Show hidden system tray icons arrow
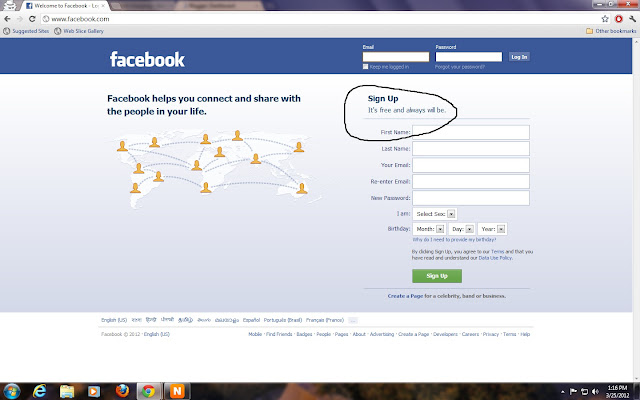The width and height of the screenshot is (640, 400). point(563,392)
